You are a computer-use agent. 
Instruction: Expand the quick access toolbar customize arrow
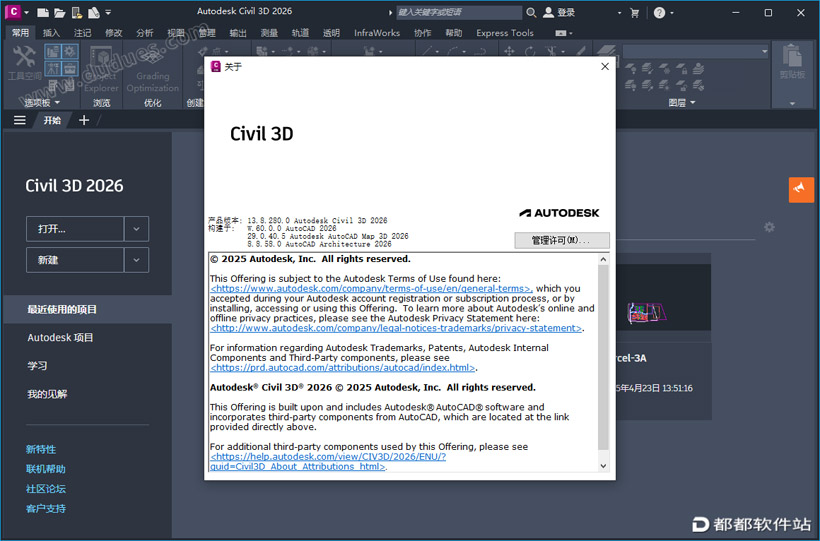coord(108,12)
